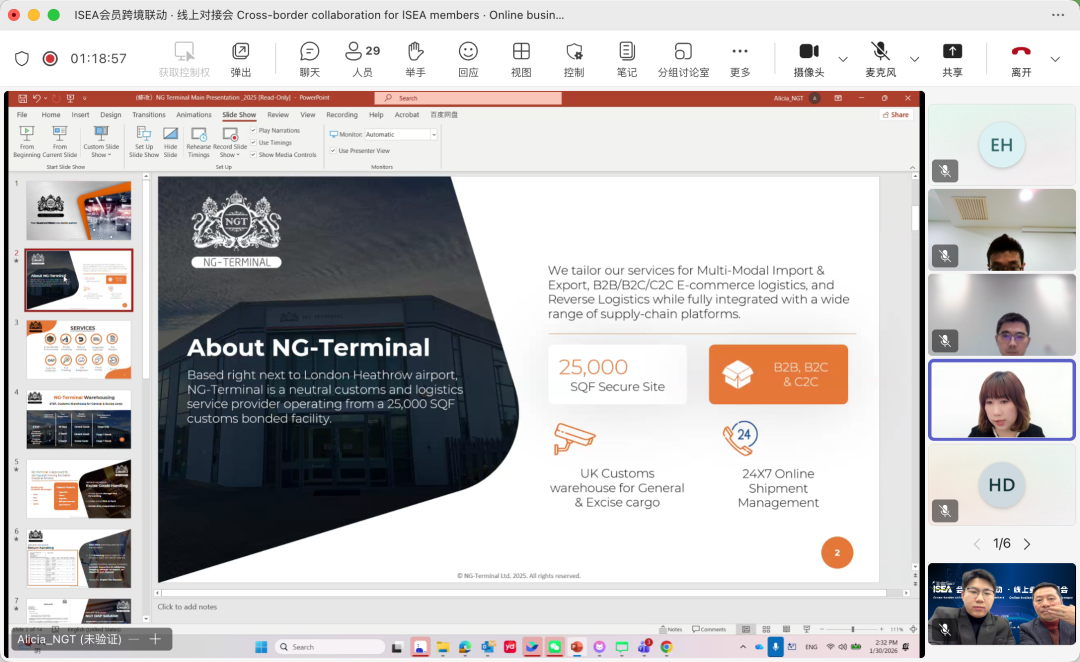Click Hide Slide in the ribbon
1080x662 pixels.
pos(170,141)
